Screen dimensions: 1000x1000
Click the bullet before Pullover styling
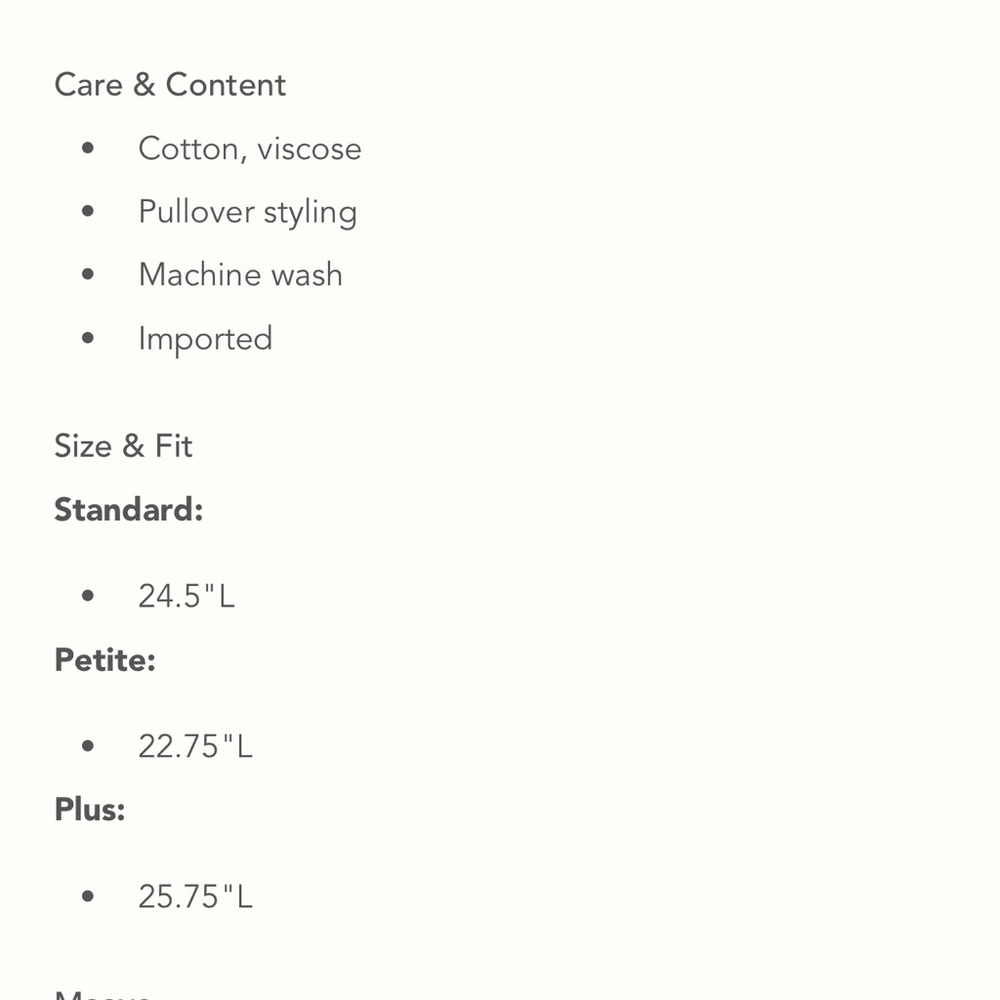pyautogui.click(x=88, y=211)
